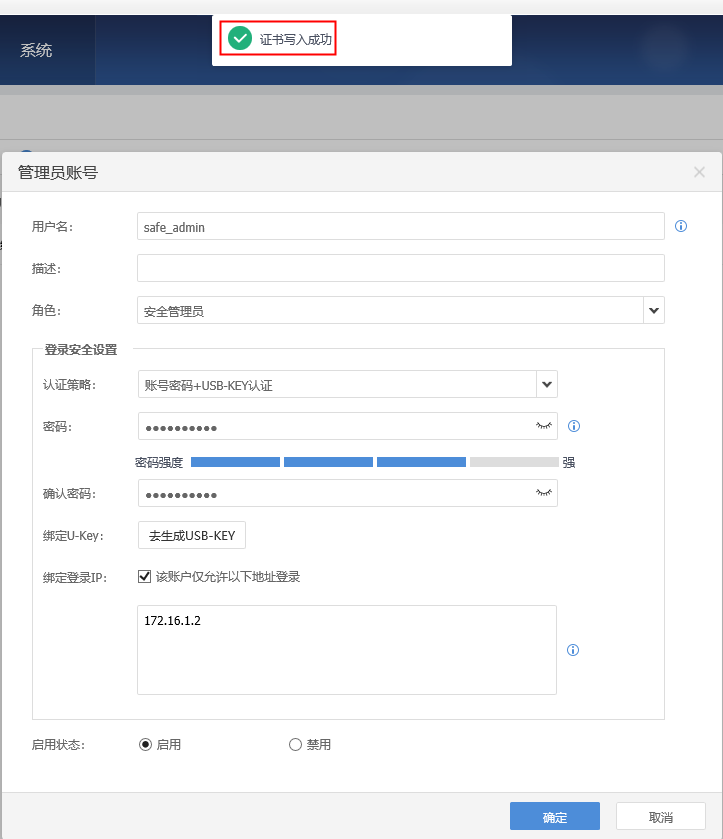This screenshot has width=723, height=839.
Task: Click the 去生成USB-KEY button
Action: click(x=192, y=535)
